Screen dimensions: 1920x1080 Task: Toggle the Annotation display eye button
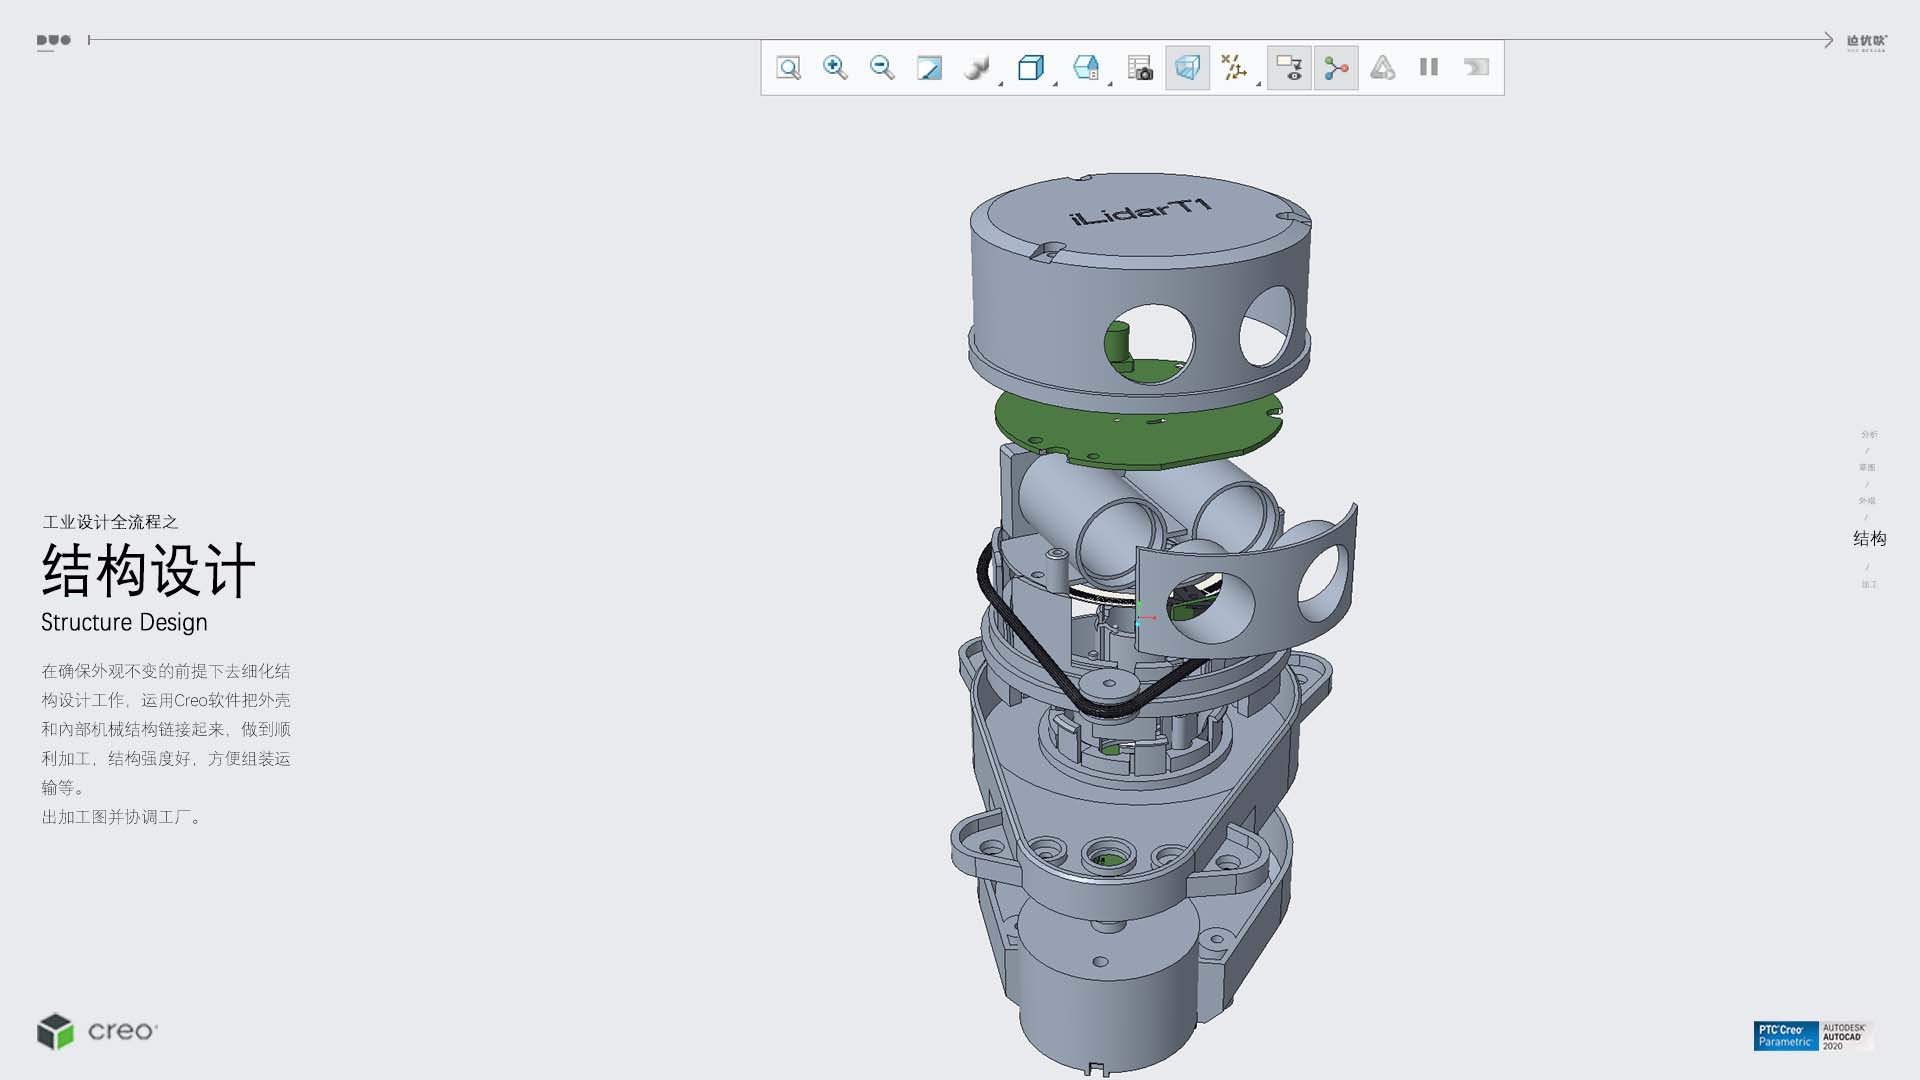pyautogui.click(x=1289, y=68)
